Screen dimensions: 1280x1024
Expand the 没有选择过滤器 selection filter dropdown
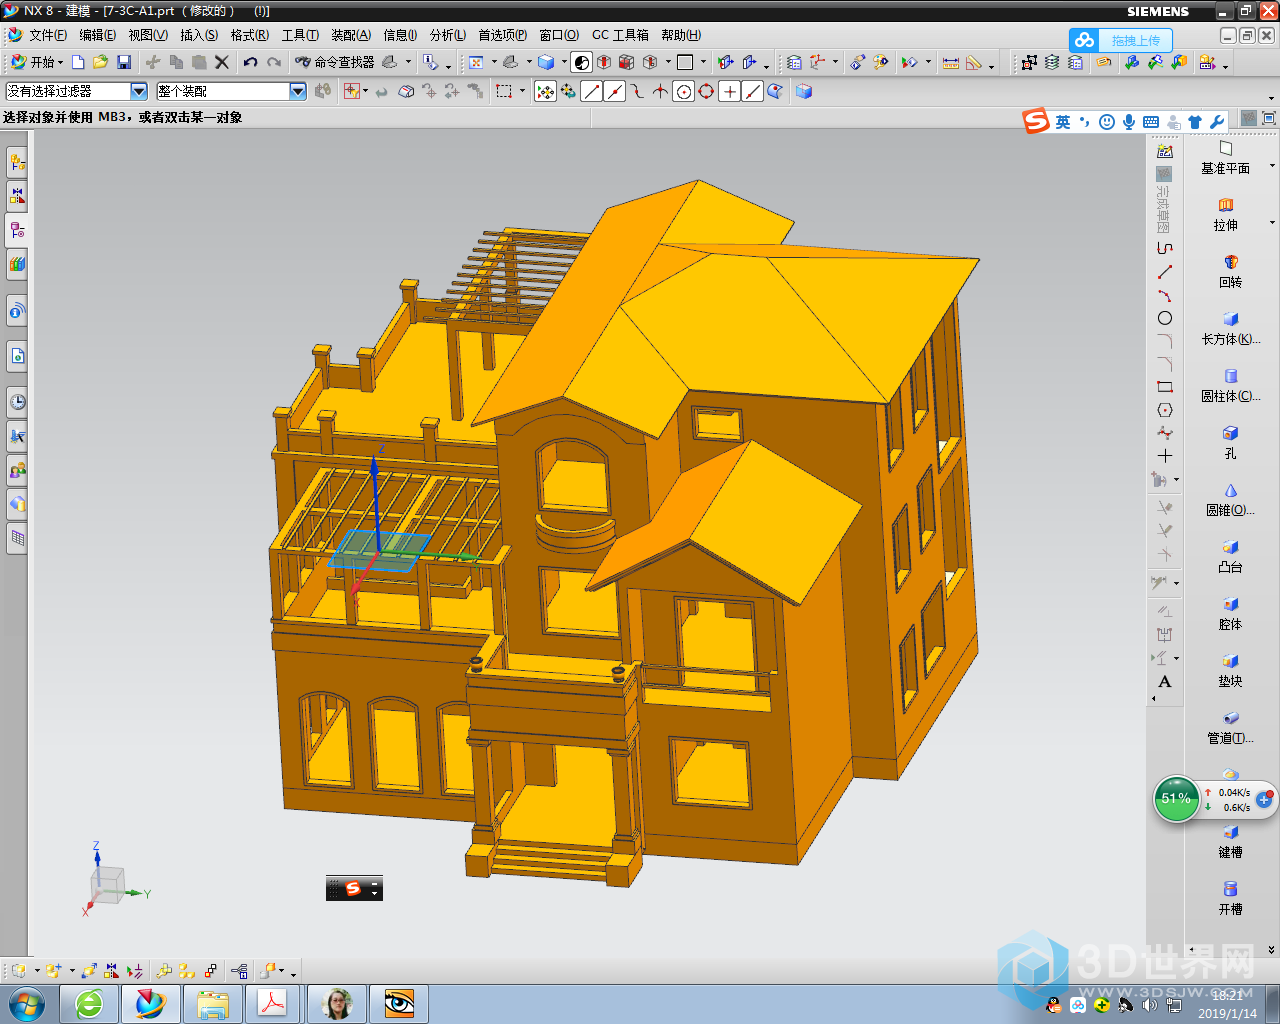pos(139,91)
